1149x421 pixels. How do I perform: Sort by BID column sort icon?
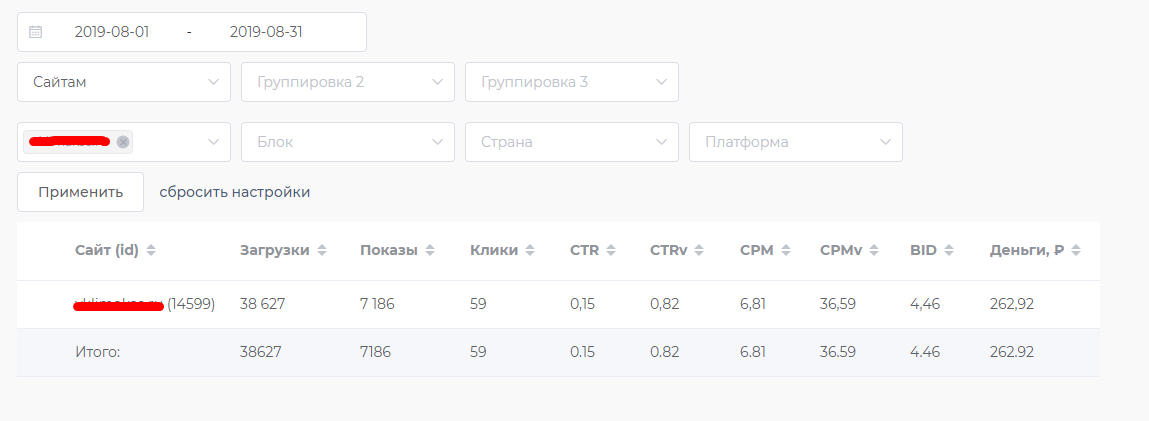[949, 250]
